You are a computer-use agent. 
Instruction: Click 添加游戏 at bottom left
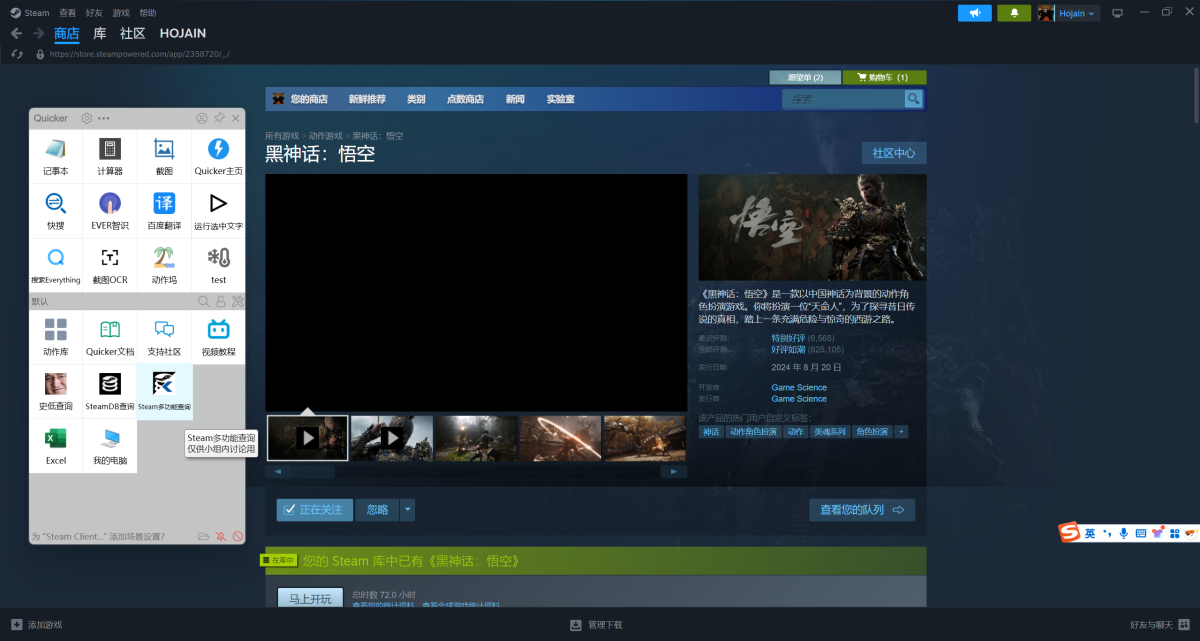(x=37, y=625)
